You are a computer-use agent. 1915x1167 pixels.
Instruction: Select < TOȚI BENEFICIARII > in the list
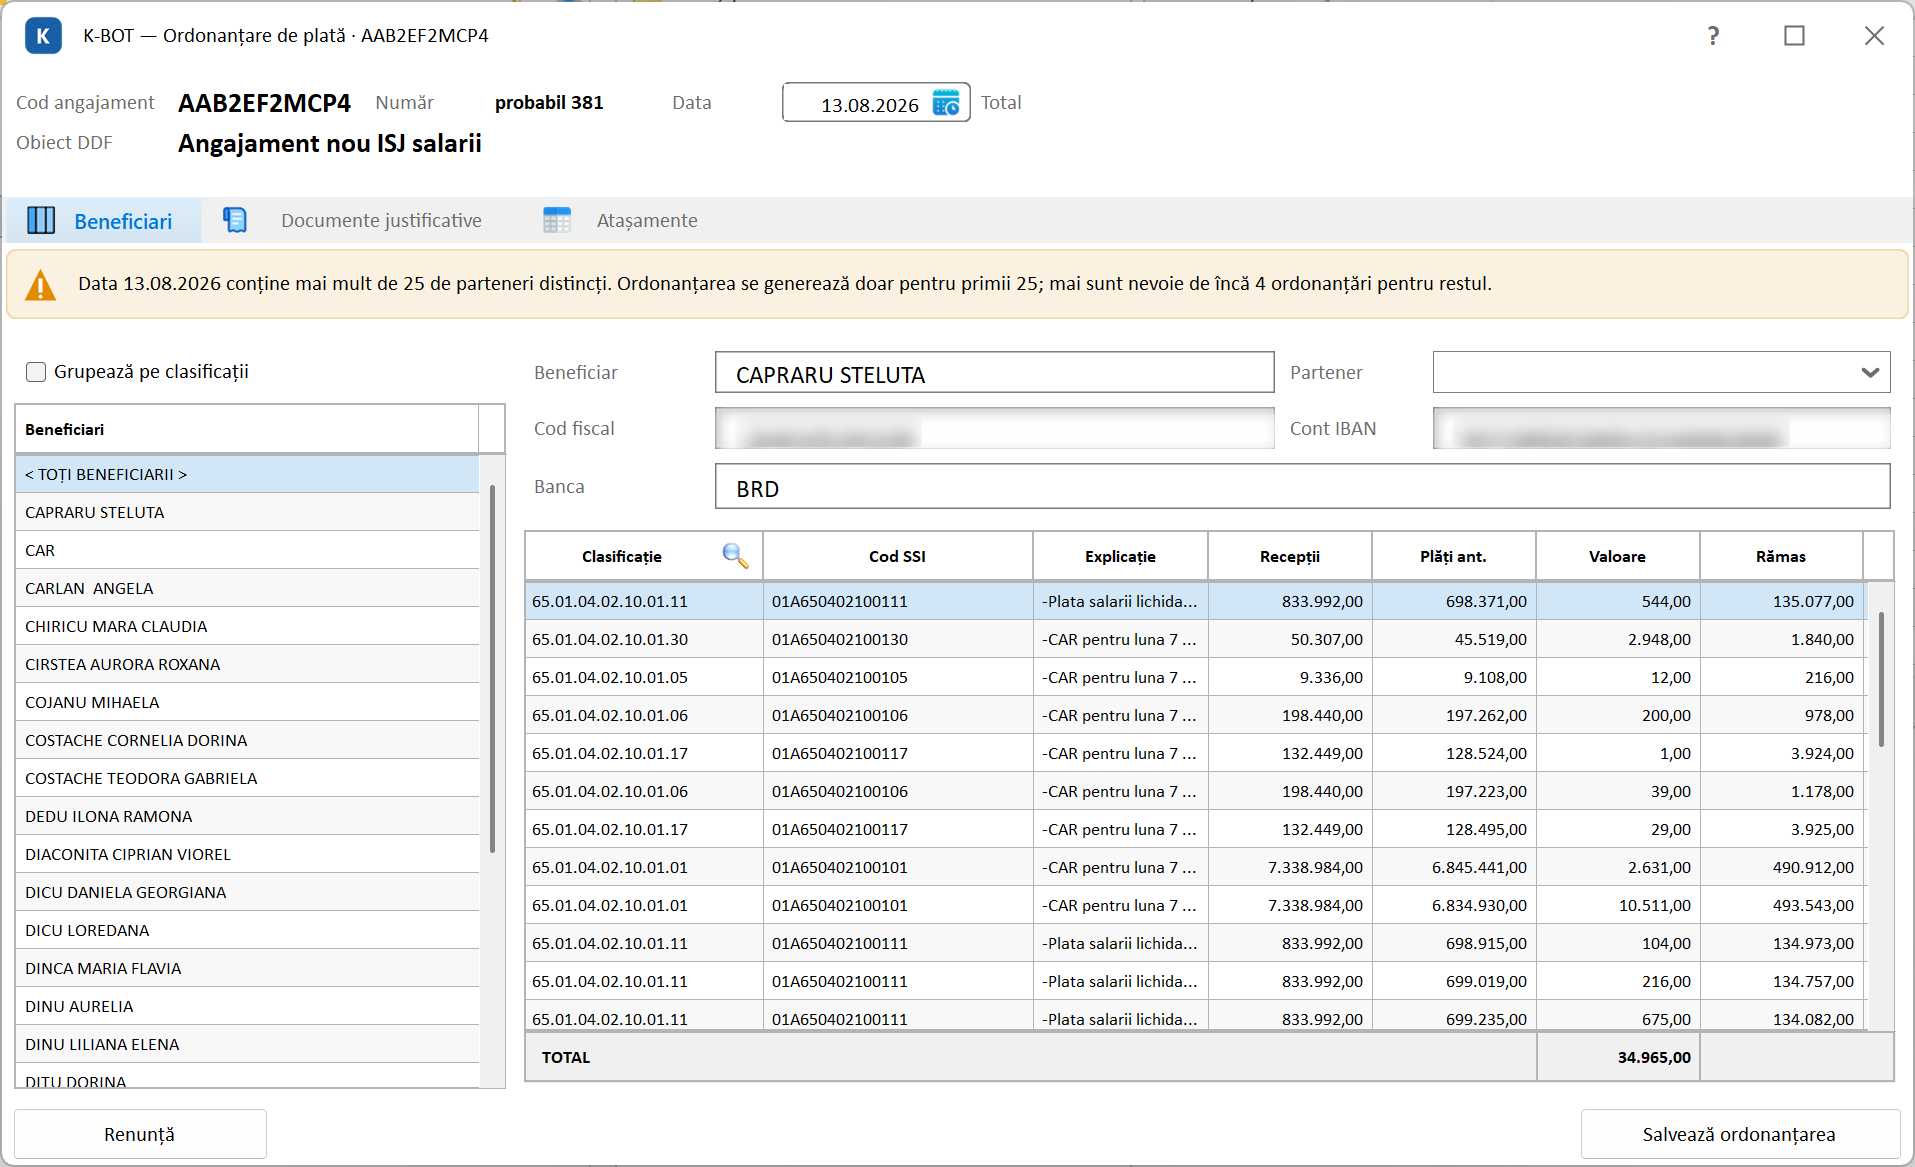click(247, 474)
